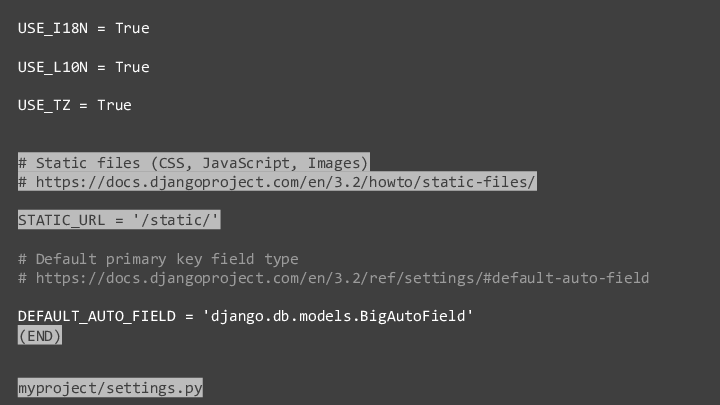This screenshot has height=405, width=720.
Task: Click the highlighted Static files comment
Action: [193, 163]
